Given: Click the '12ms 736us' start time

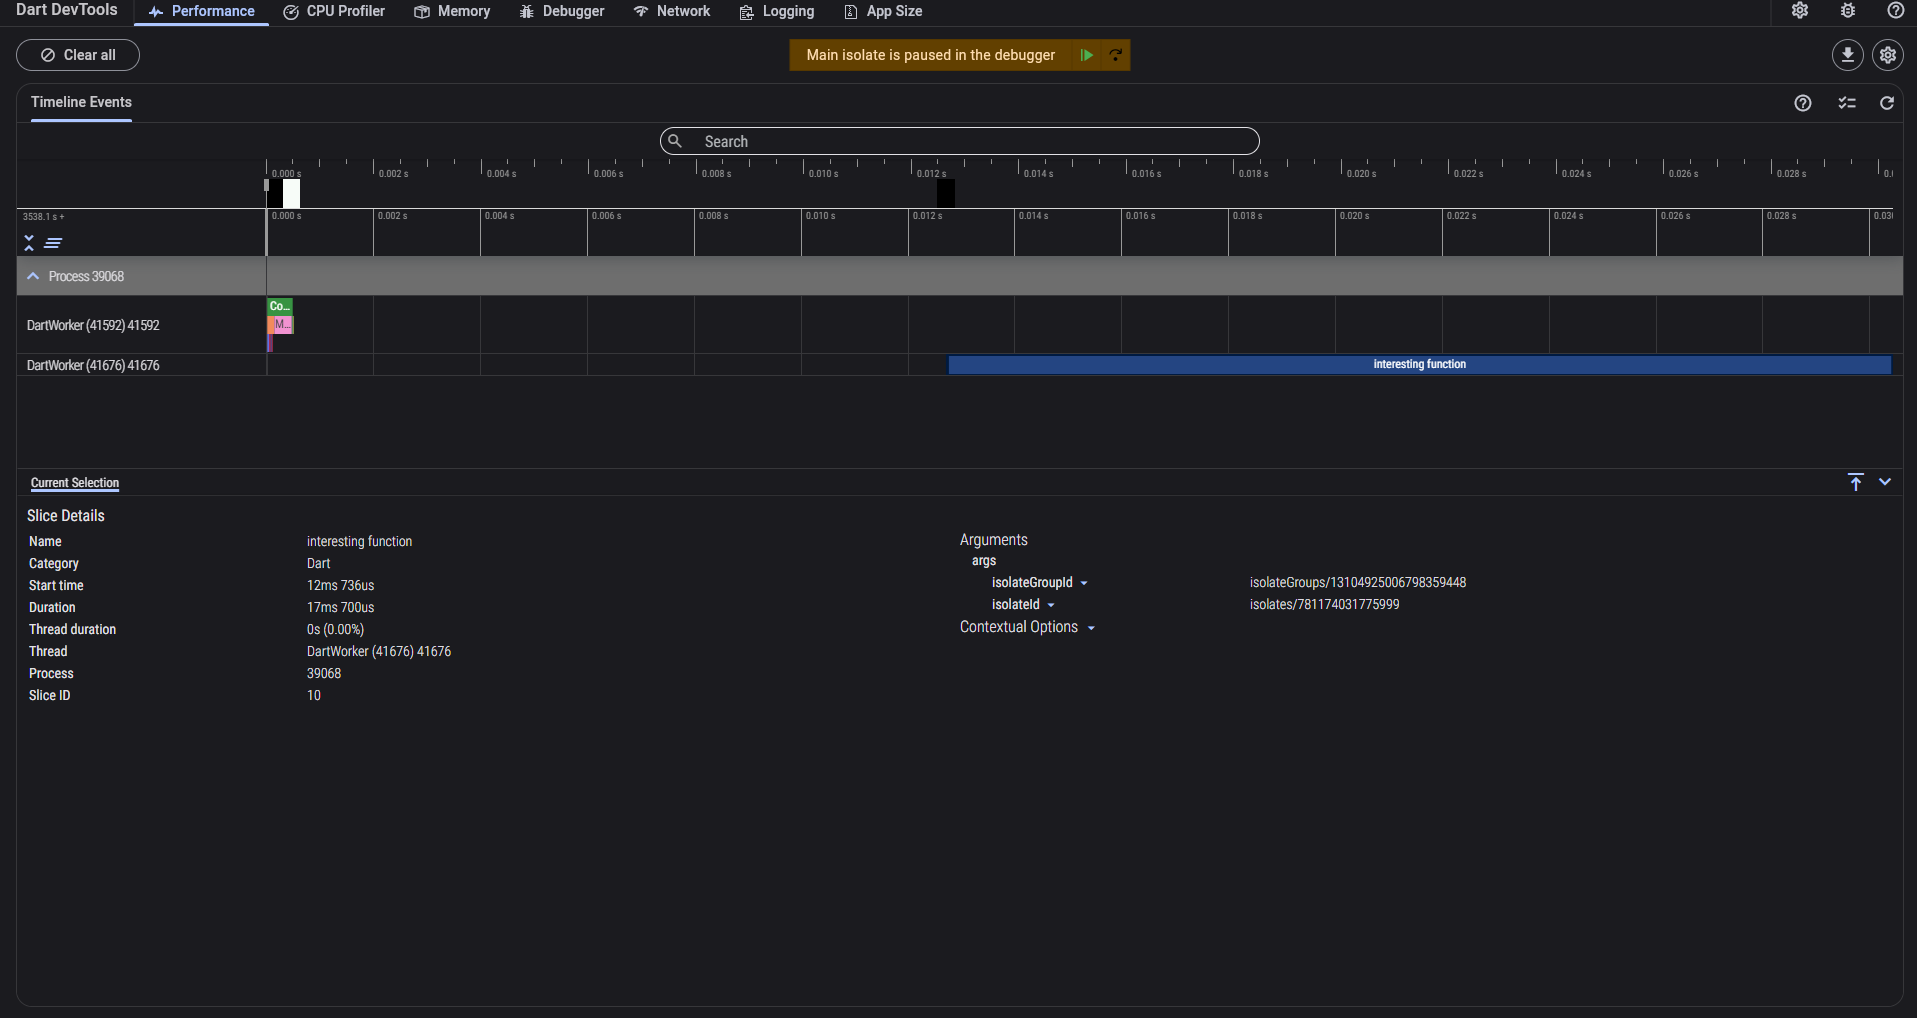Looking at the screenshot, I should [340, 585].
